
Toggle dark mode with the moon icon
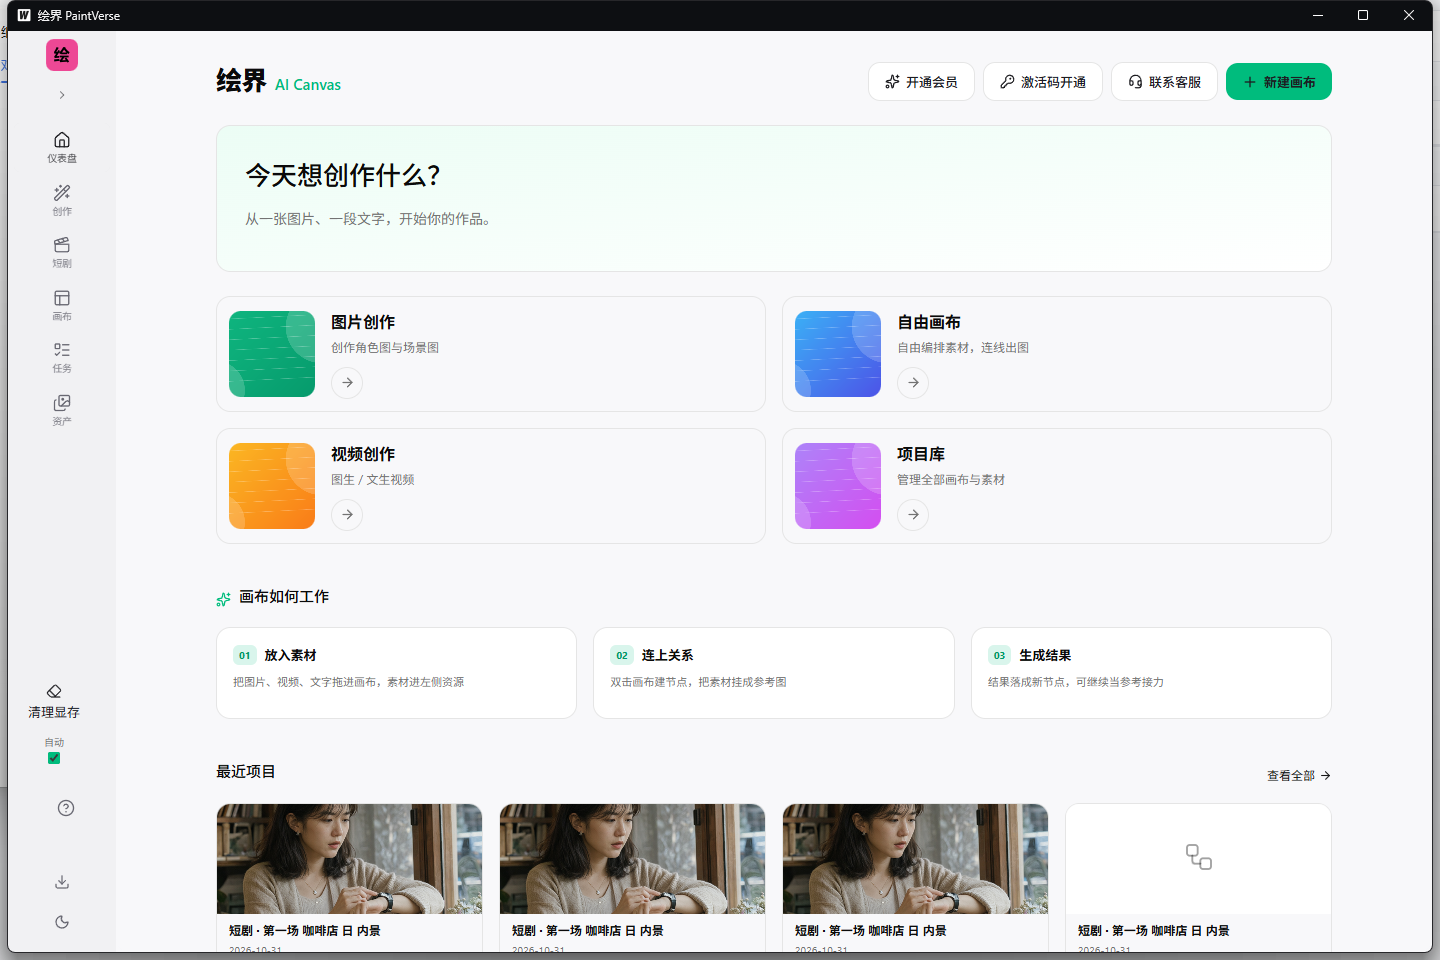[x=62, y=922]
